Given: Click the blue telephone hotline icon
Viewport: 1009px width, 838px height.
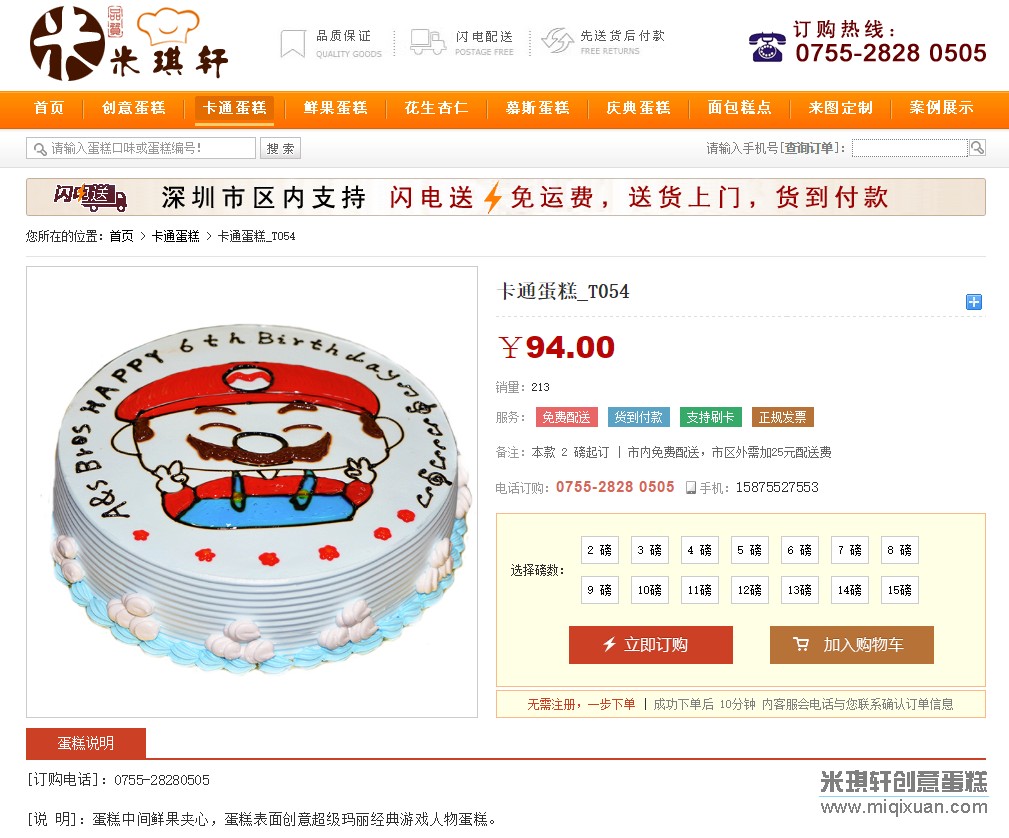Looking at the screenshot, I should (767, 47).
